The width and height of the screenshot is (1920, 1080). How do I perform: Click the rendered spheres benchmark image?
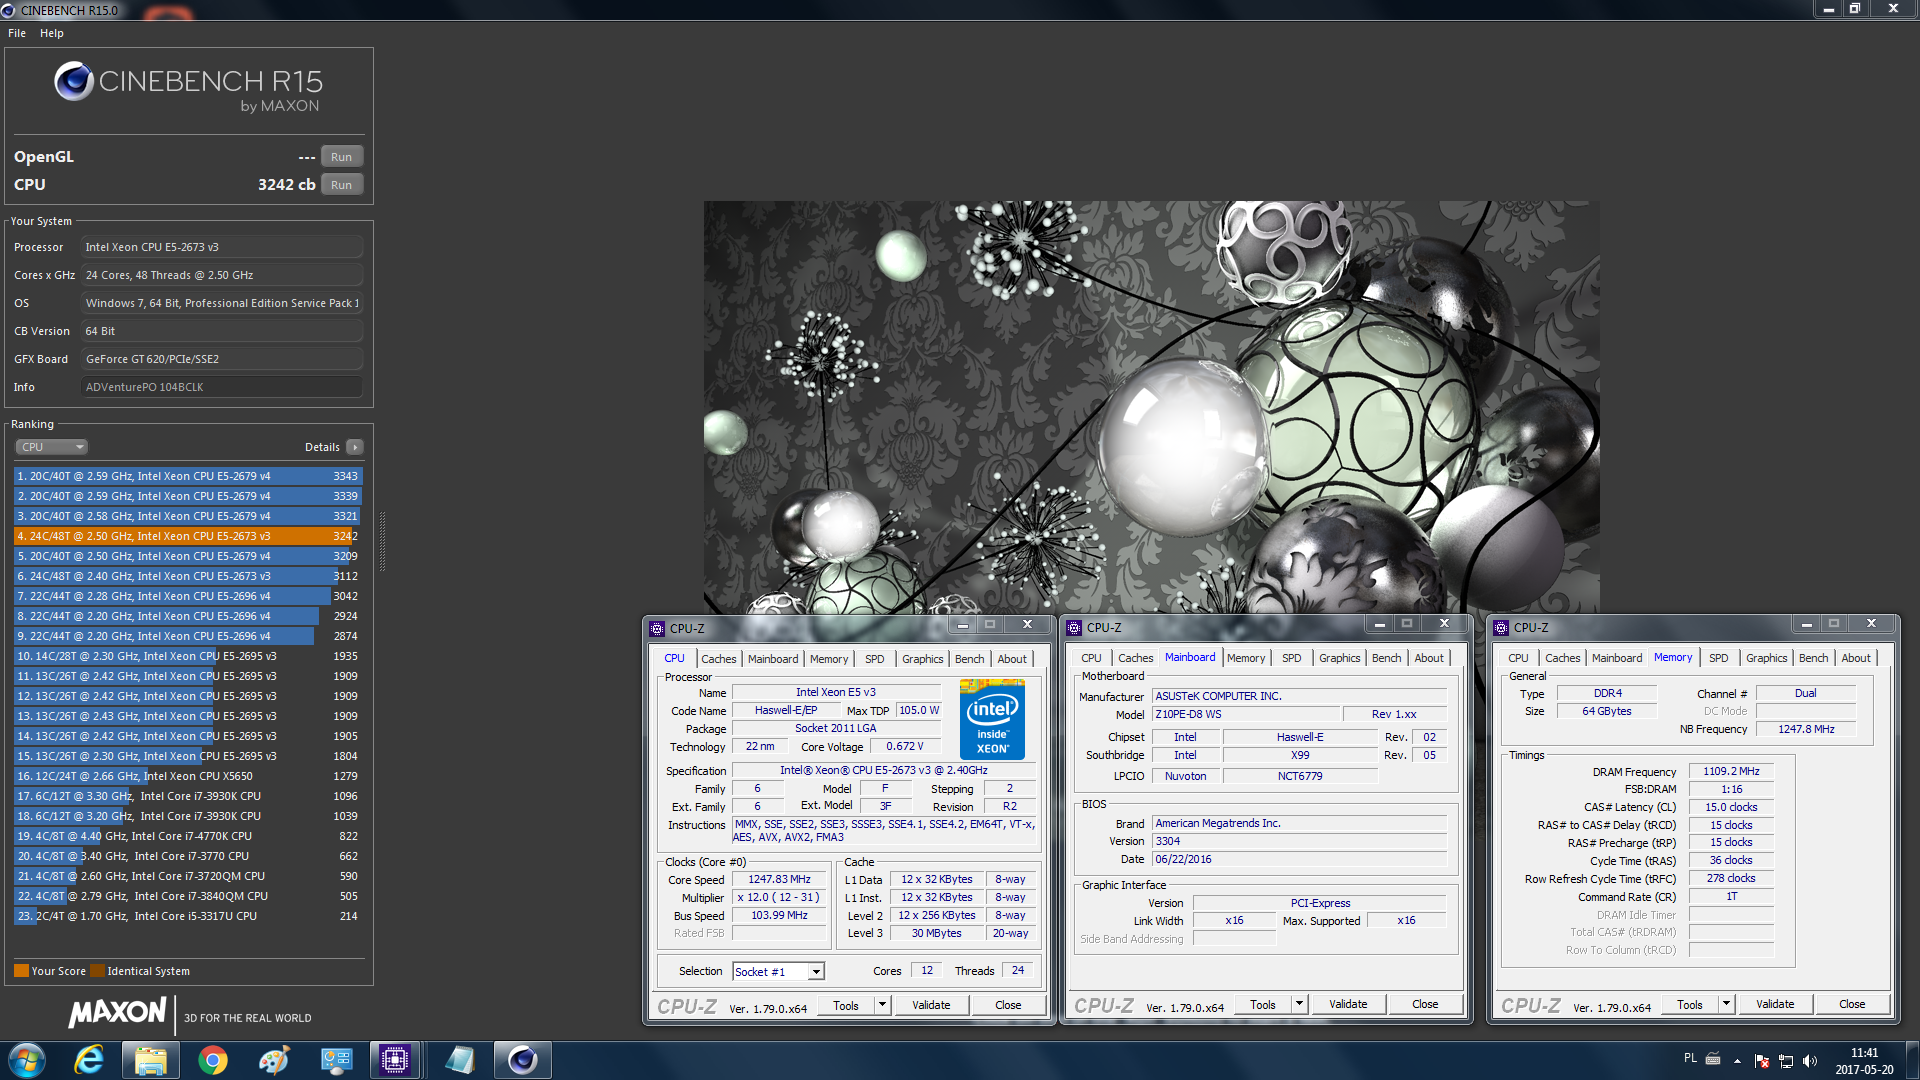(1151, 407)
